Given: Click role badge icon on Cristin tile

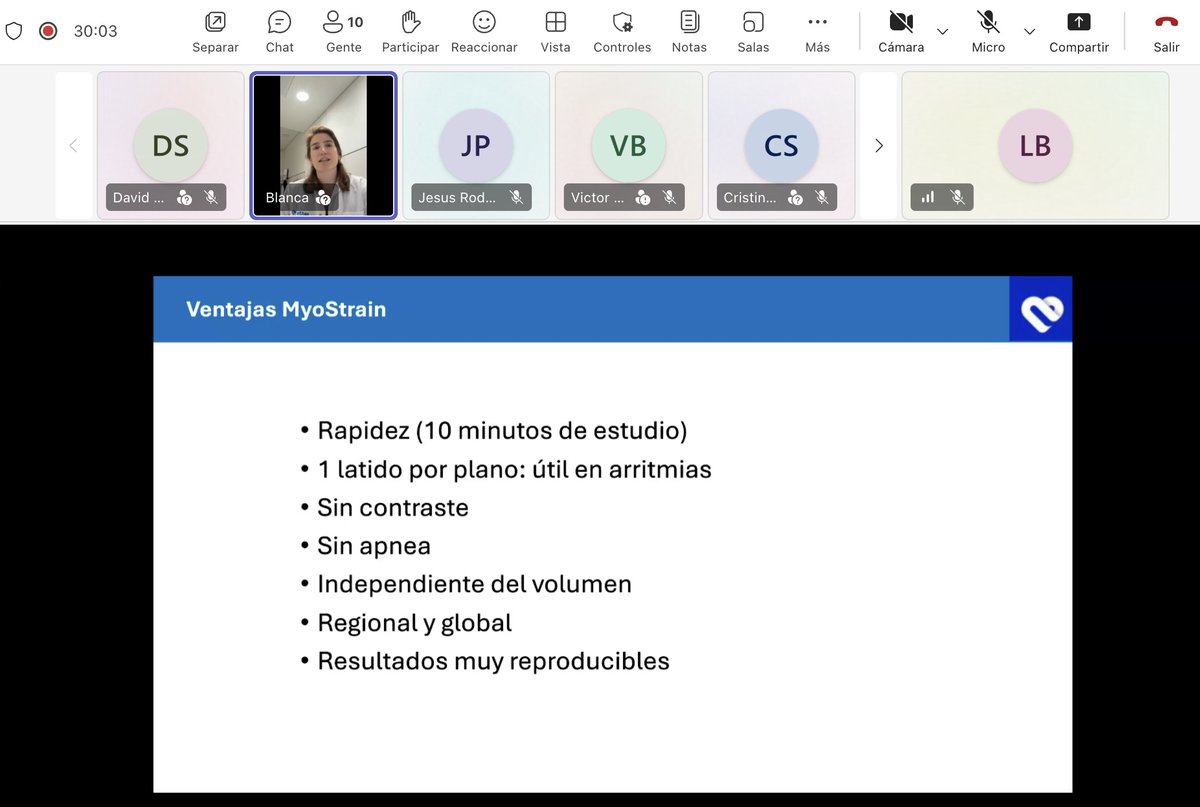Looking at the screenshot, I should [795, 198].
